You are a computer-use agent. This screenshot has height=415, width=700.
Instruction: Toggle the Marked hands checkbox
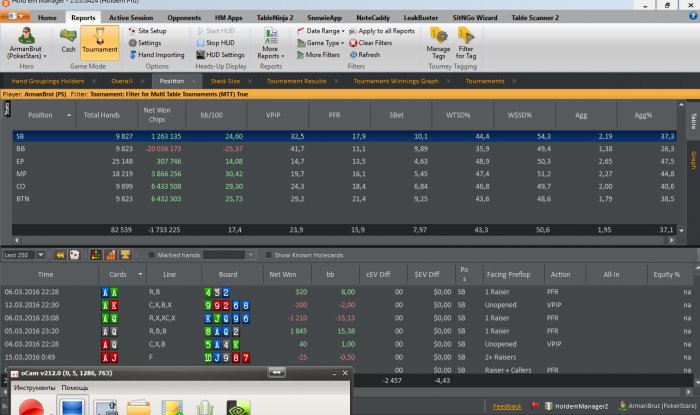click(151, 255)
